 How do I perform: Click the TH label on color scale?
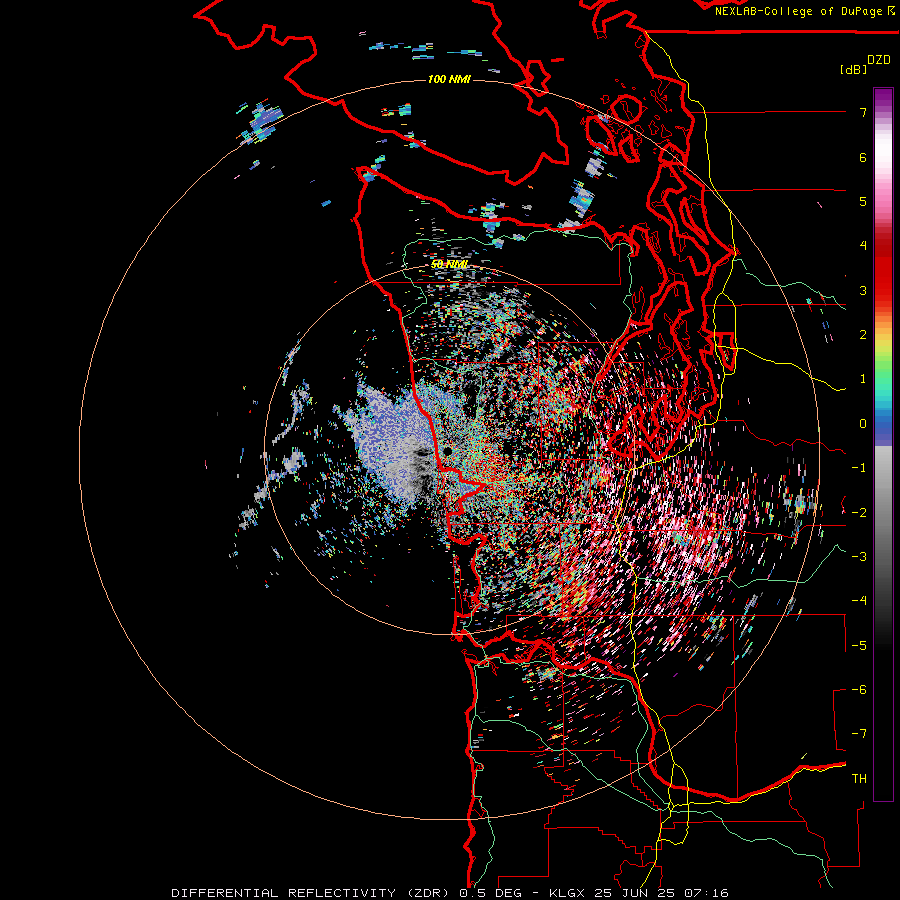[x=859, y=779]
